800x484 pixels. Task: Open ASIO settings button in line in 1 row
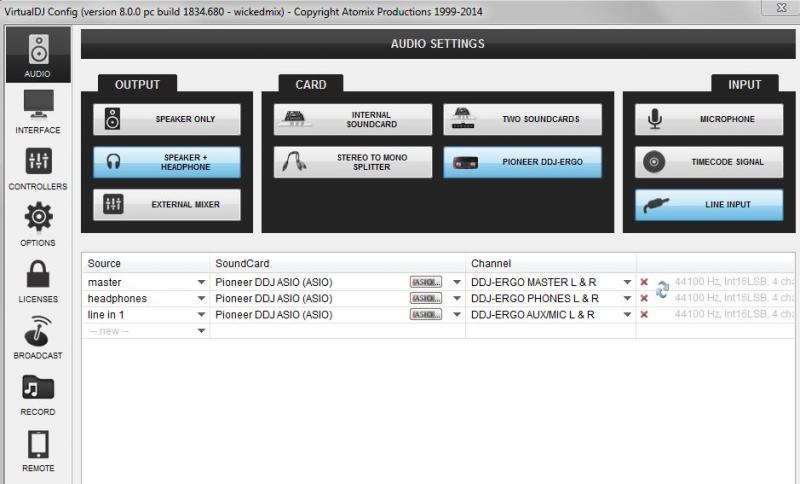pyautogui.click(x=426, y=315)
